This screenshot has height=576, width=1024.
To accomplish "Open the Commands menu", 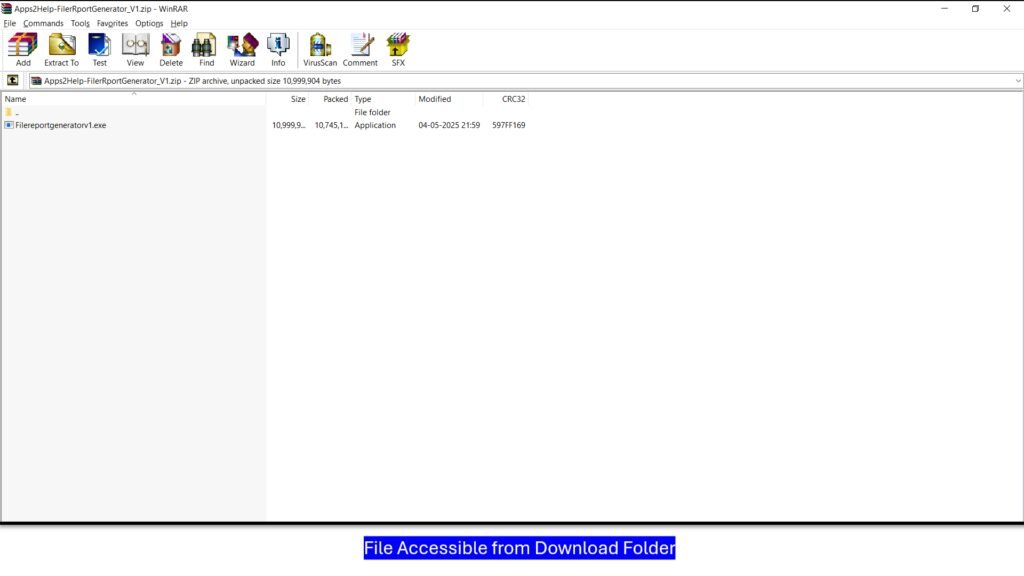I will tap(43, 23).
